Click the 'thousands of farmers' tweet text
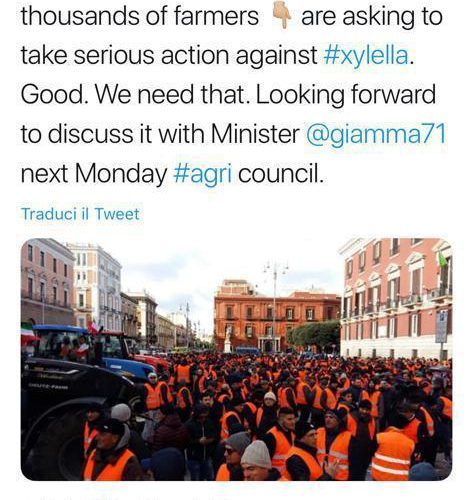Image resolution: width=473 pixels, height=500 pixels. click(140, 16)
